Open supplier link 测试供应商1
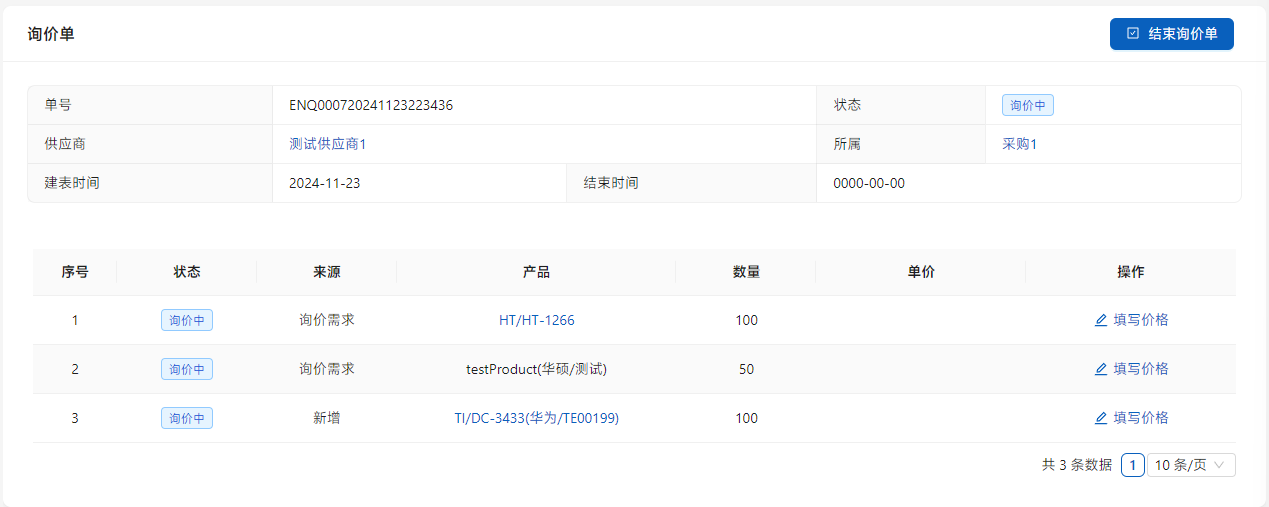 point(328,144)
